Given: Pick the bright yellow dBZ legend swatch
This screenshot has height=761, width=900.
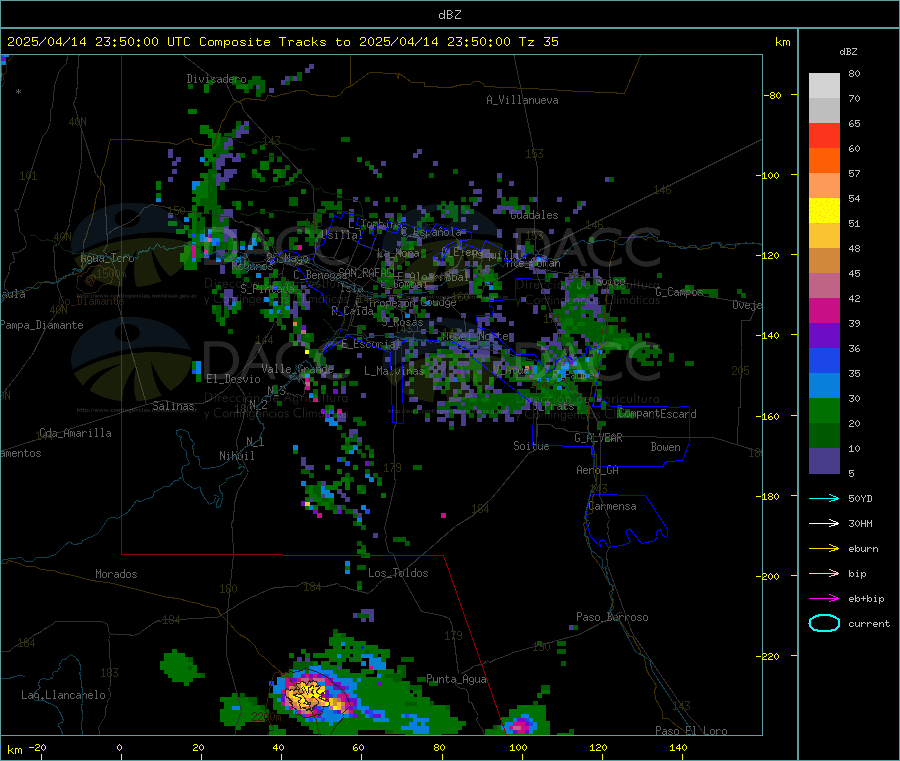Looking at the screenshot, I should tap(824, 211).
